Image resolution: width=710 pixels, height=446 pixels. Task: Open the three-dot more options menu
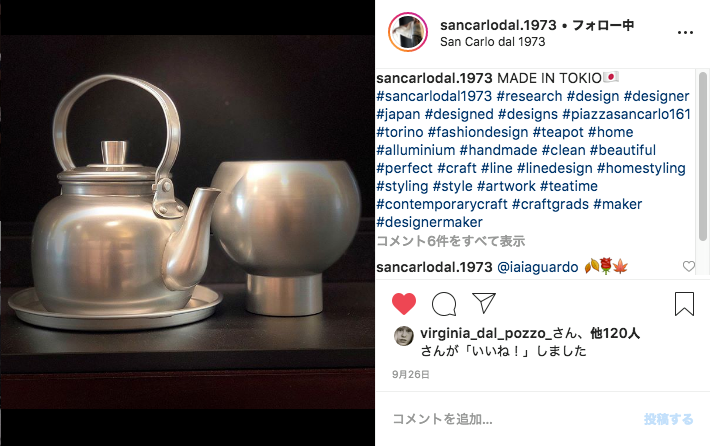pyautogui.click(x=685, y=33)
